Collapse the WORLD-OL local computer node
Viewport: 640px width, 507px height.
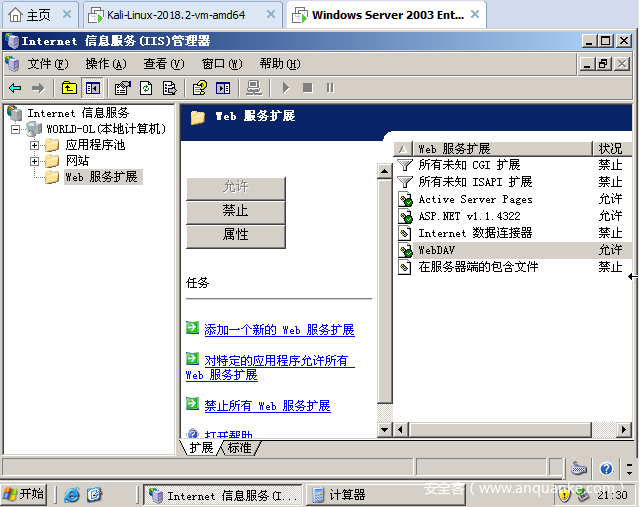coord(16,130)
